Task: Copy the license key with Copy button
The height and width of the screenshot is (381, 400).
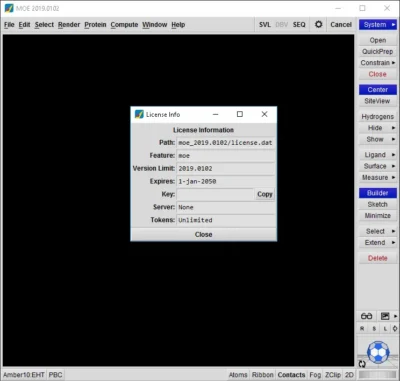Action: [265, 194]
